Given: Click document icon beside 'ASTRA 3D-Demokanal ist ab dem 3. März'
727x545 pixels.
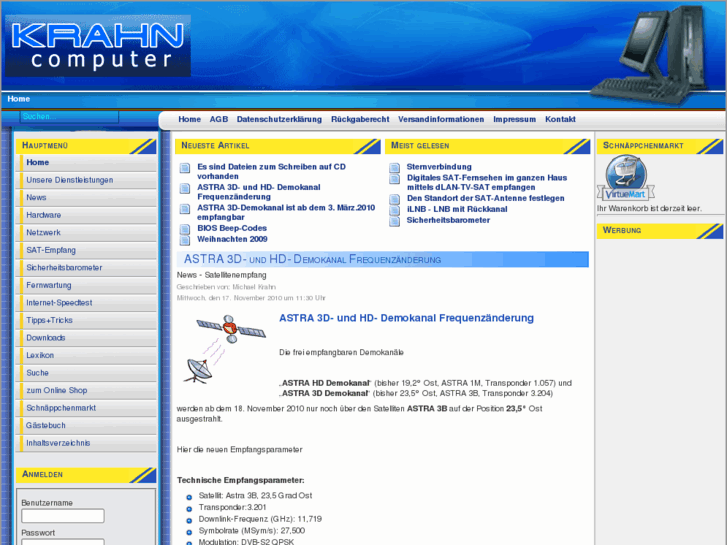Looking at the screenshot, I should click(x=185, y=209).
